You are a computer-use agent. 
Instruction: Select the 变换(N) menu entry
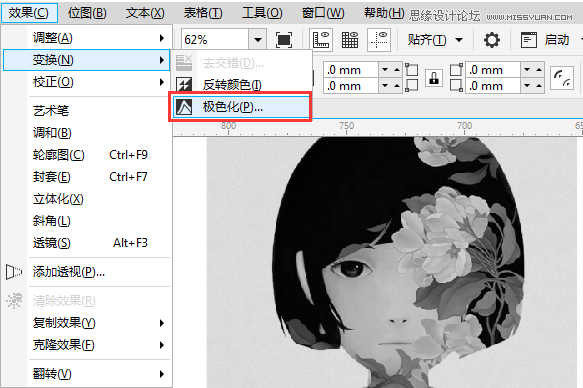coord(86,60)
